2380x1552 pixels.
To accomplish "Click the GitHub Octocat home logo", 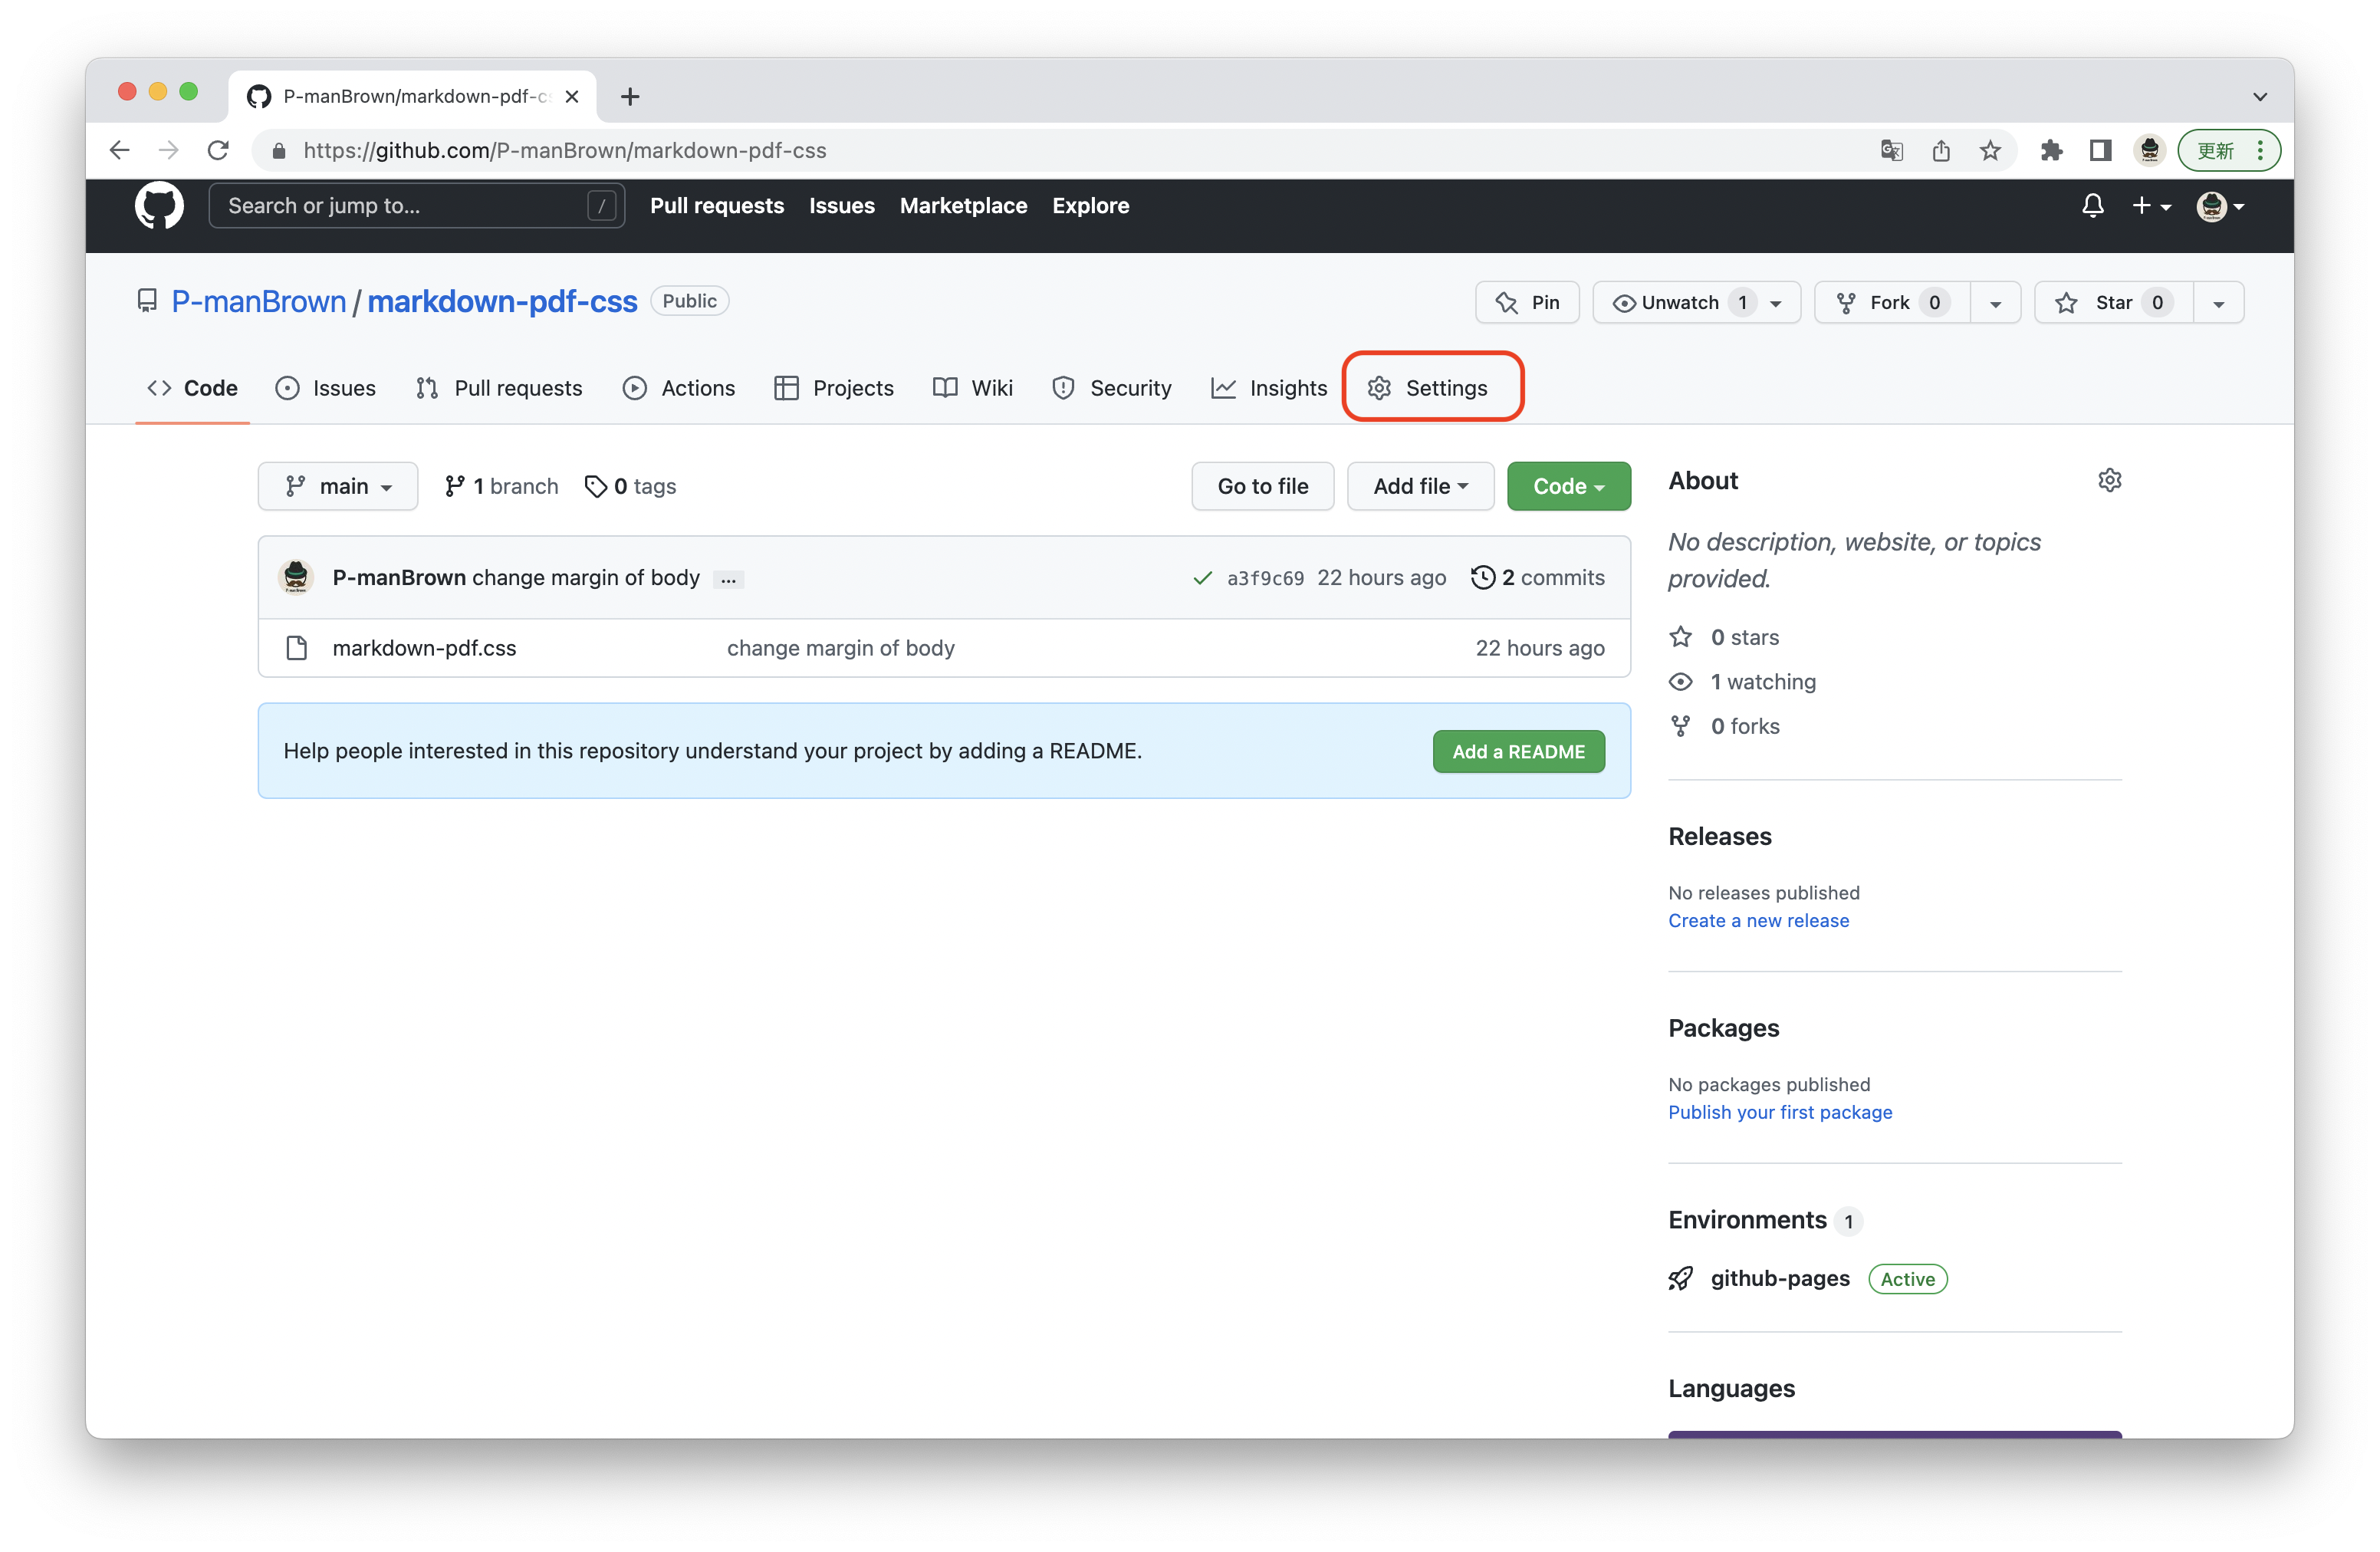I will pos(159,206).
